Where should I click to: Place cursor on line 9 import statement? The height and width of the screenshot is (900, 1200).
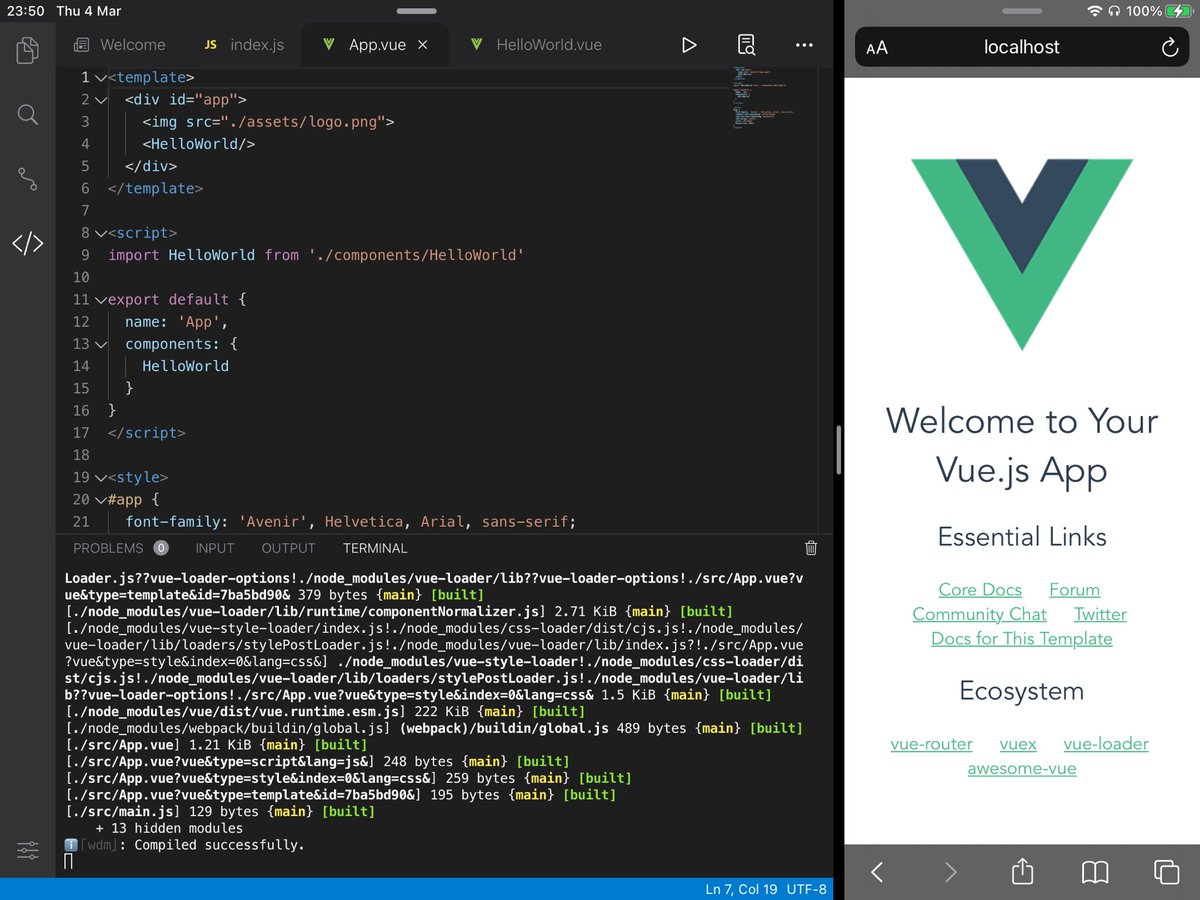click(x=316, y=255)
